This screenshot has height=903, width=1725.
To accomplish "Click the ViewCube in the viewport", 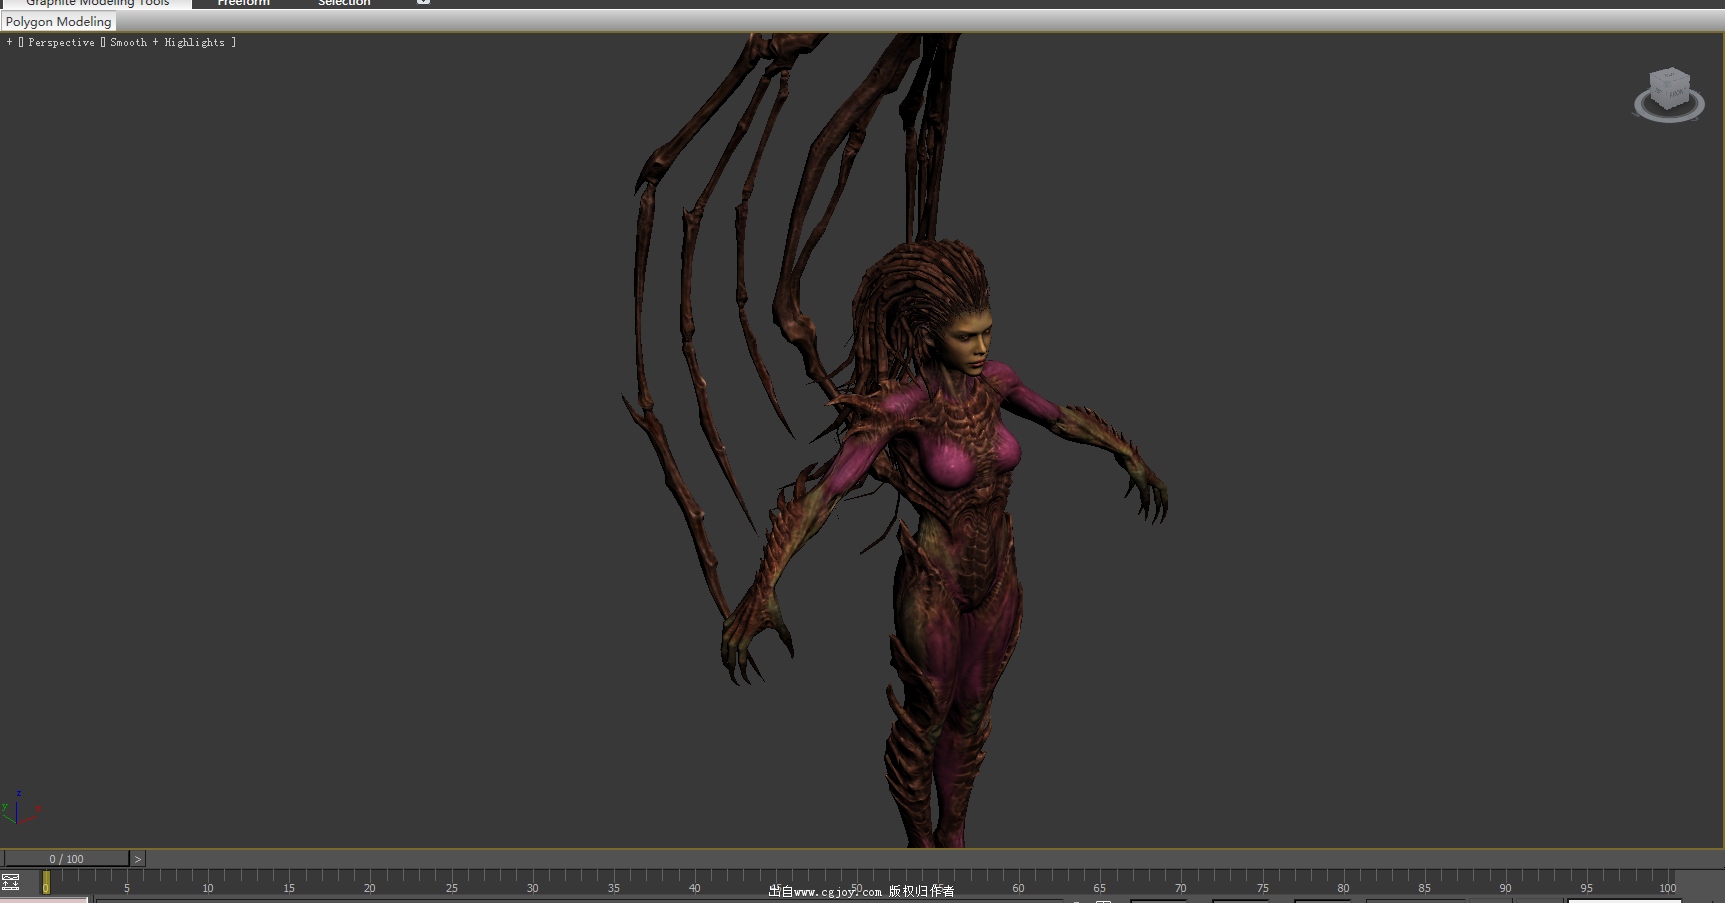I will (x=1669, y=88).
